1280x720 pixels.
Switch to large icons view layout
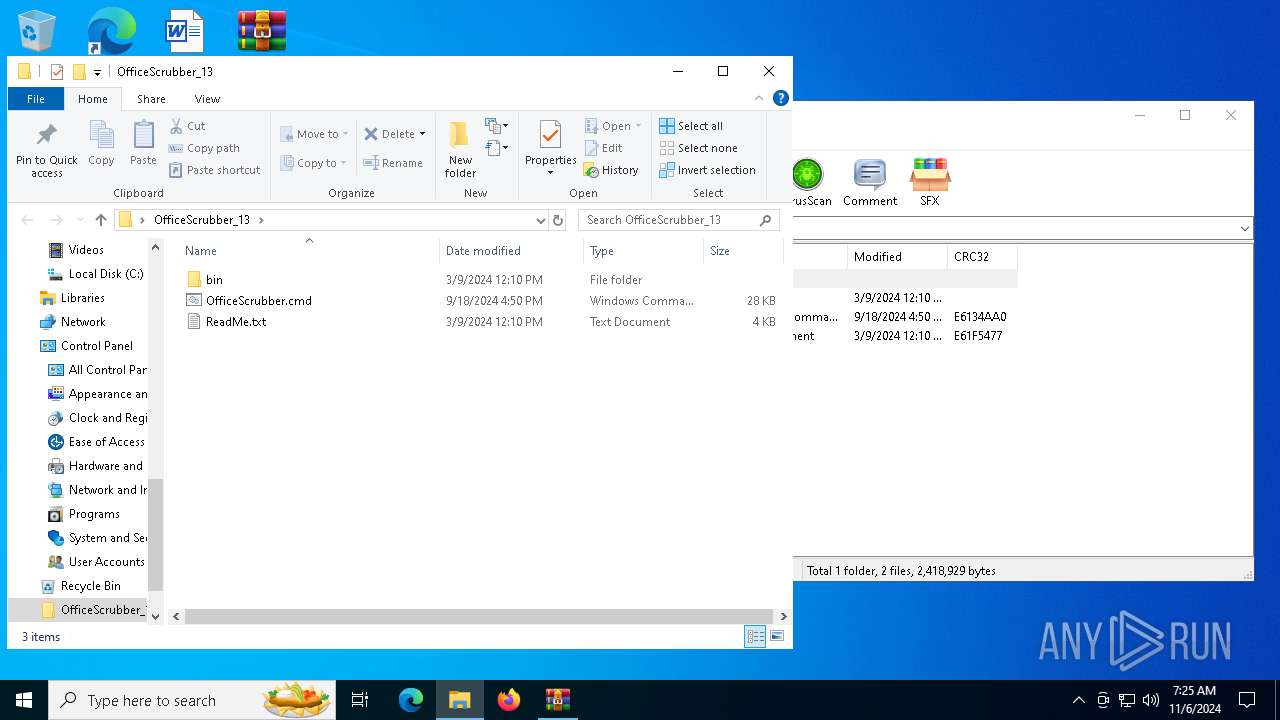[x=777, y=636]
